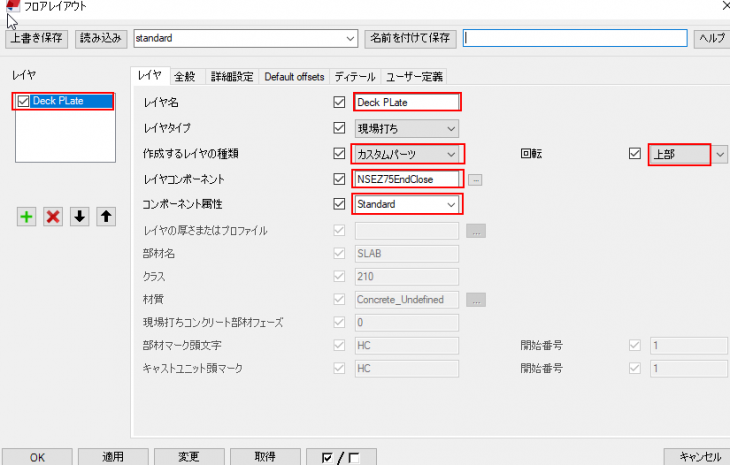
Task: Toggle キャストユニット頭マーク checkbox
Action: pyautogui.click(x=339, y=368)
